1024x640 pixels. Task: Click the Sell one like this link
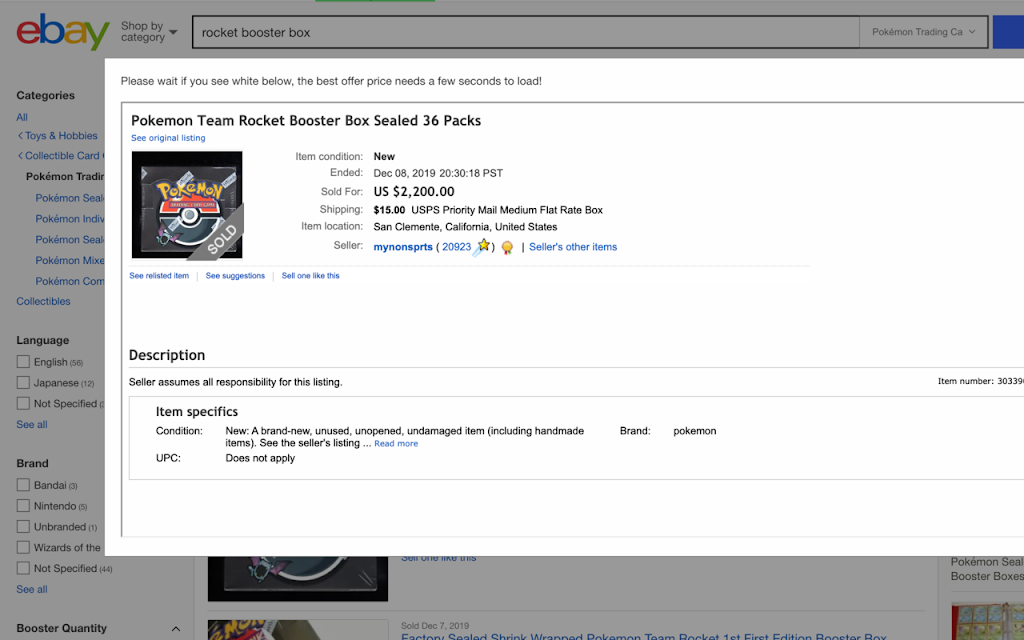[x=310, y=276]
